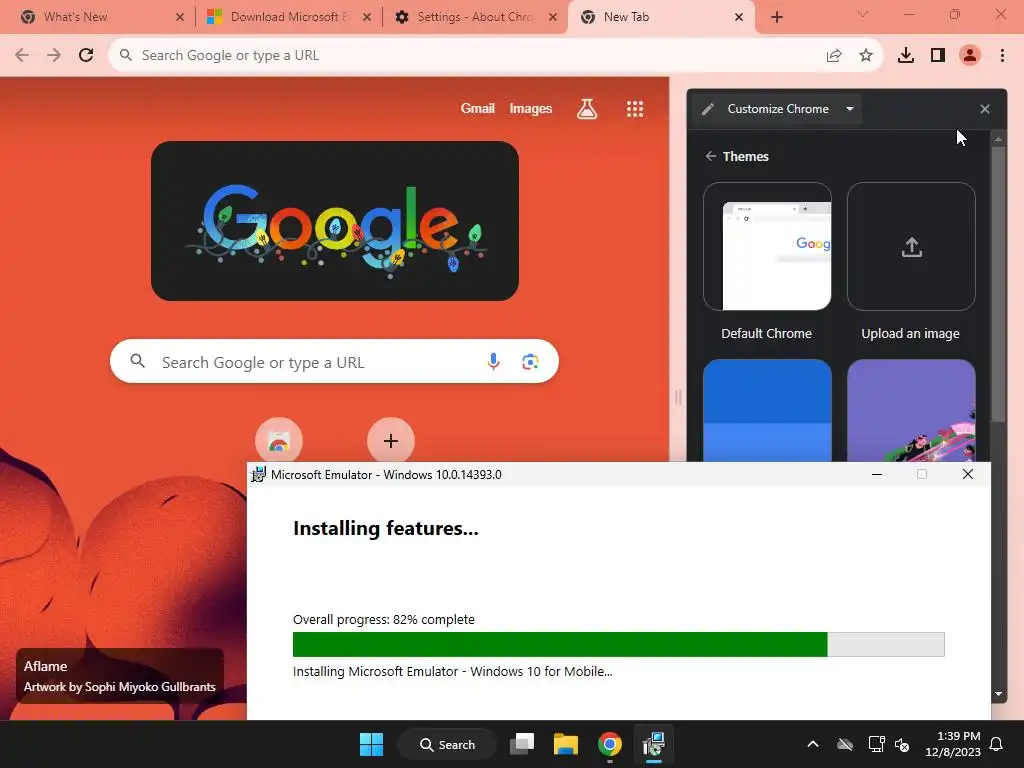The image size is (1024, 768).
Task: Reload the current page
Action: click(86, 56)
